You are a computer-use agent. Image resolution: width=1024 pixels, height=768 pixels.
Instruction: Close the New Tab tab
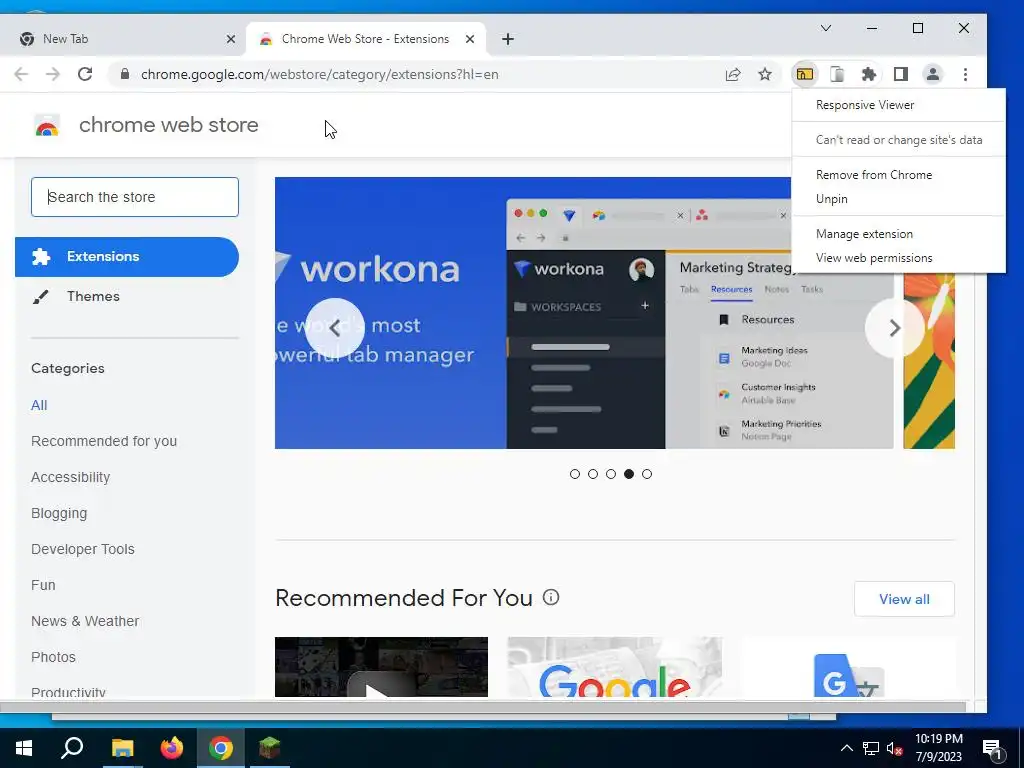(x=231, y=39)
